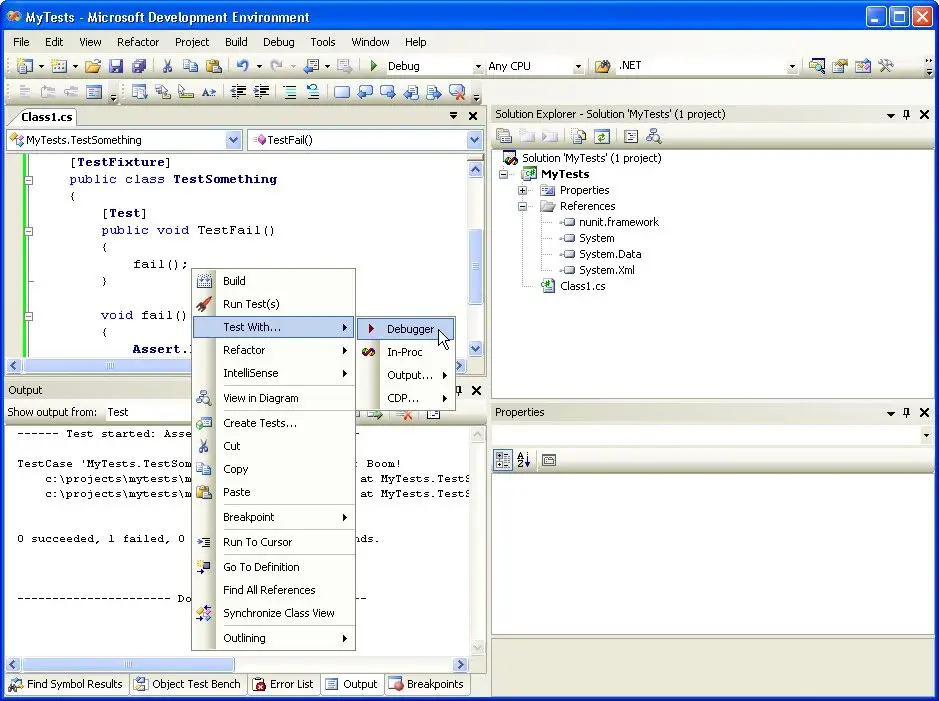Select Debugger from Test With submenu
This screenshot has width=939, height=701.
(x=406, y=329)
